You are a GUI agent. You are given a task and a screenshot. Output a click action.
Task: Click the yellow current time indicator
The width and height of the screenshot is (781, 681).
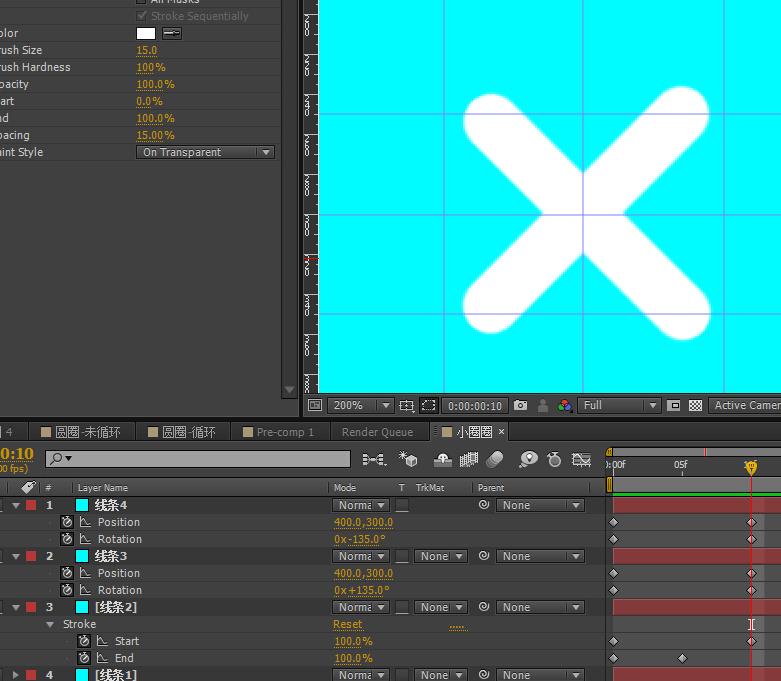pos(751,467)
